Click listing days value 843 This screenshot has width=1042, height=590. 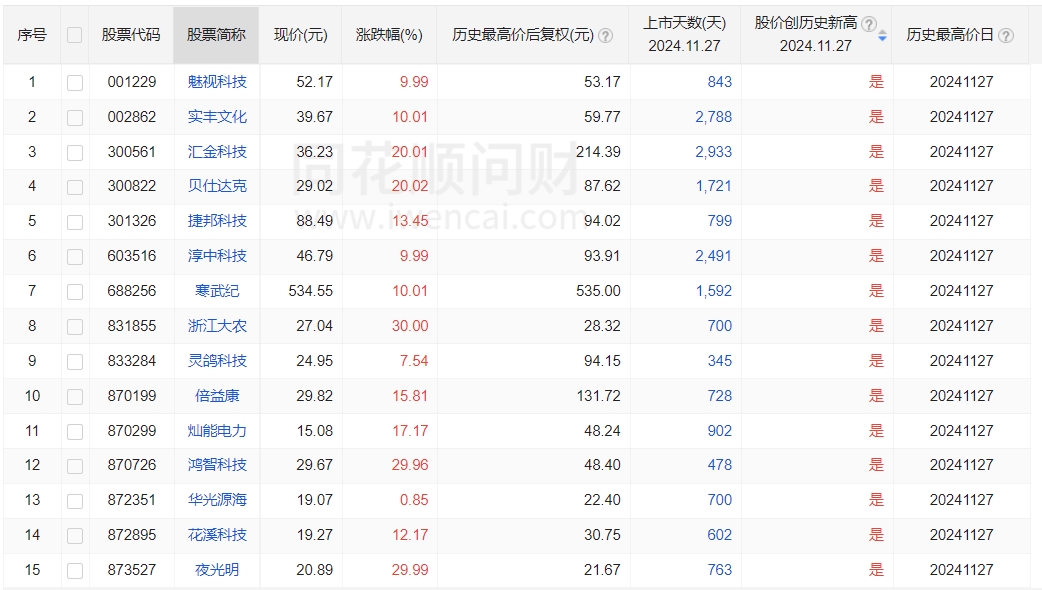pos(720,82)
